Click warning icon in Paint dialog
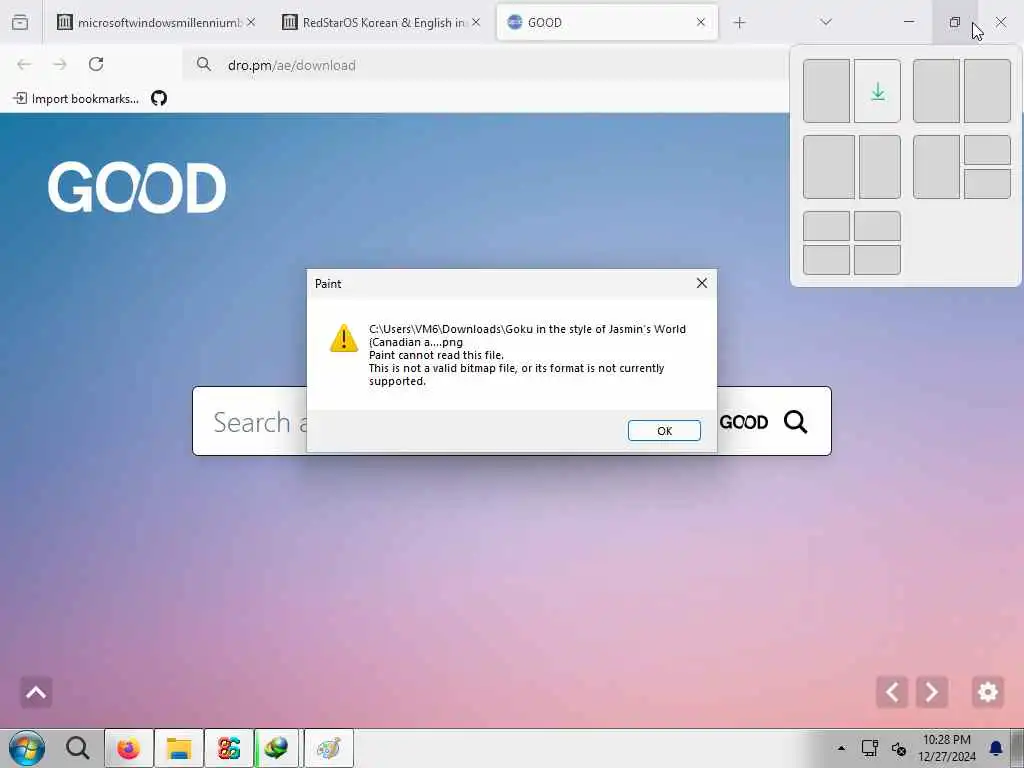Screen dimensions: 1024x768 point(344,338)
